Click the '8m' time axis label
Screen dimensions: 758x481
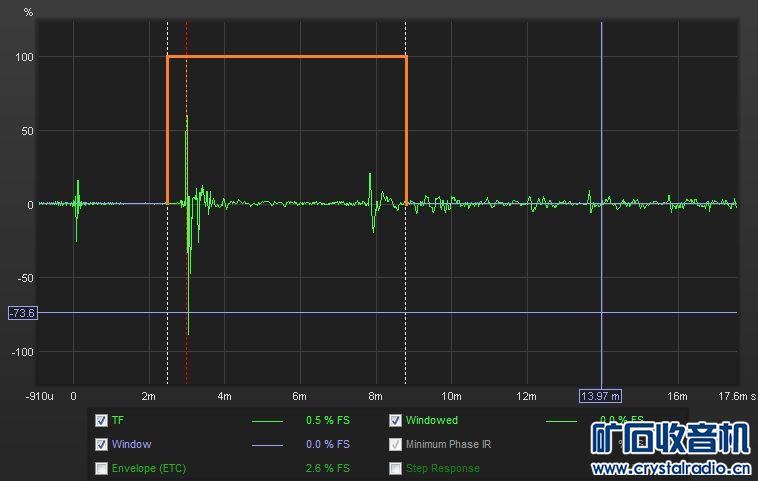pyautogui.click(x=375, y=396)
